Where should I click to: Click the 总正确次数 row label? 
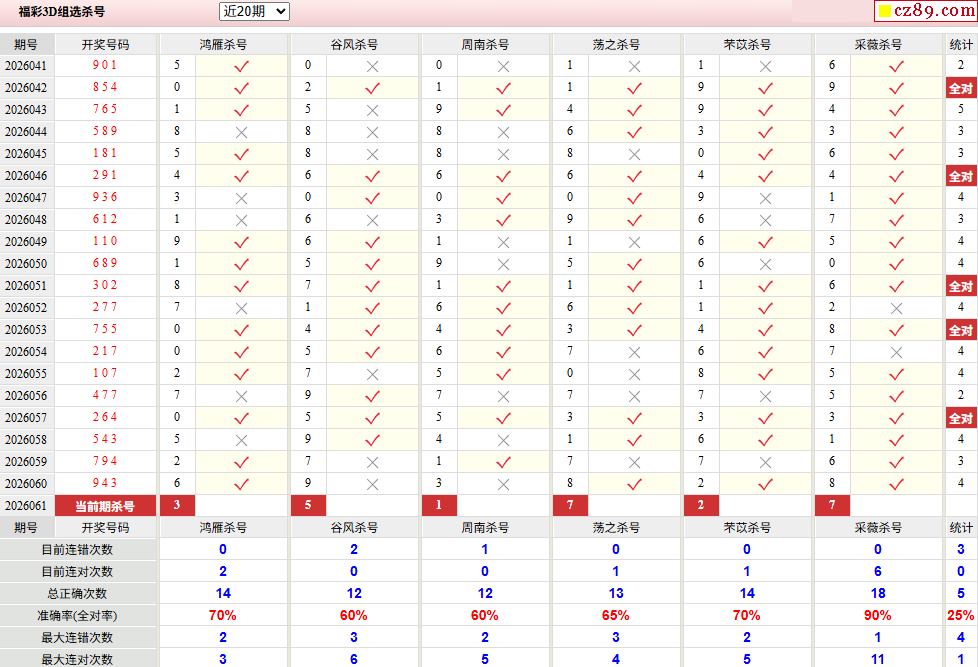coord(77,593)
